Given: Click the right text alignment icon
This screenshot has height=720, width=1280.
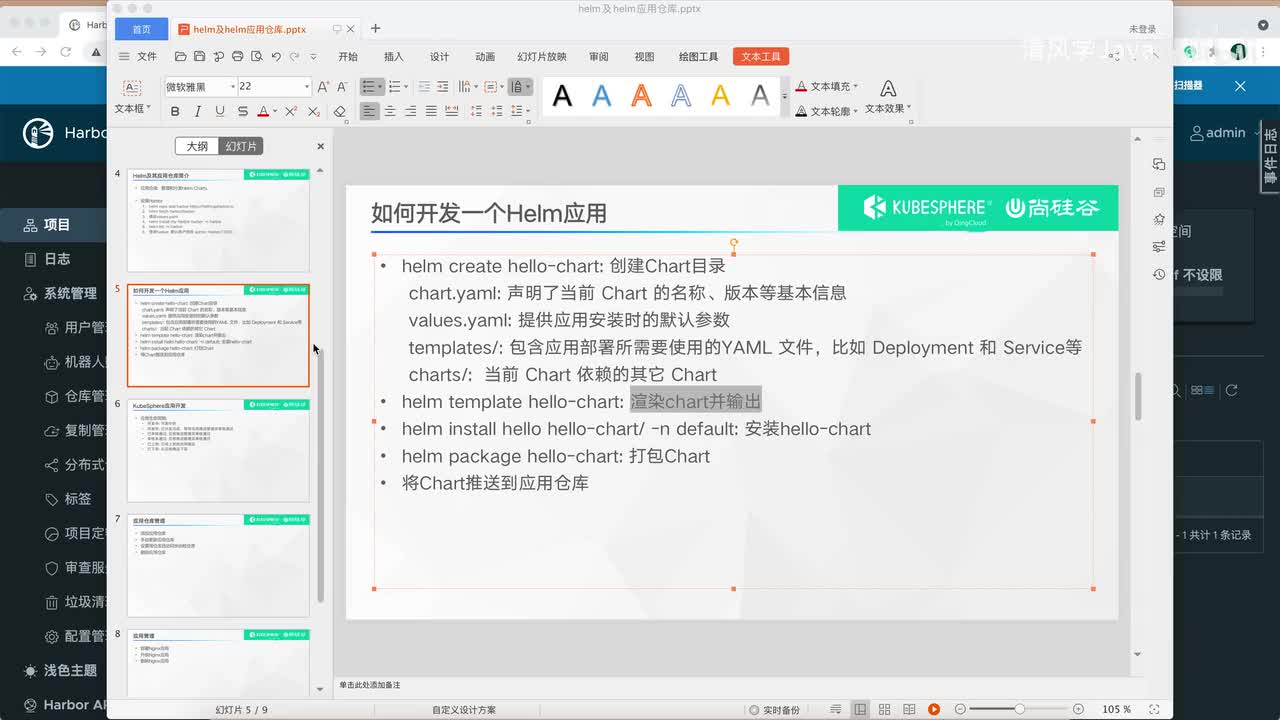Looking at the screenshot, I should tap(410, 112).
